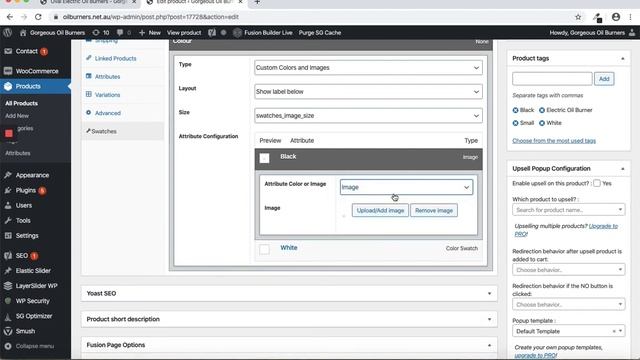Open the Variations tab

click(x=107, y=95)
